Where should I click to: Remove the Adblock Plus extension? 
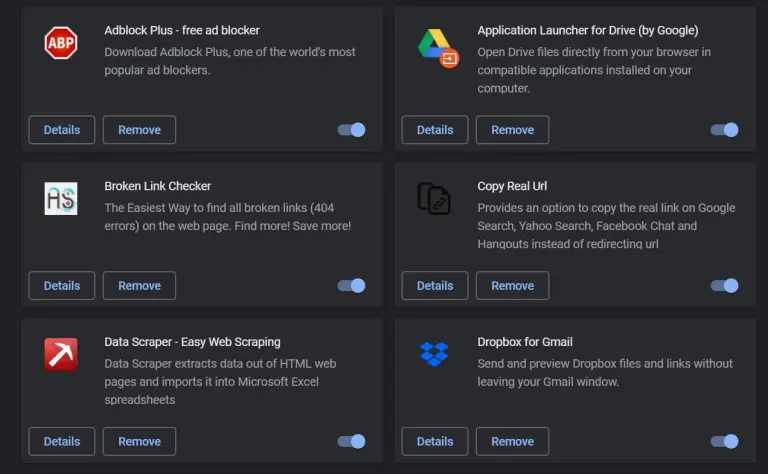(139, 130)
